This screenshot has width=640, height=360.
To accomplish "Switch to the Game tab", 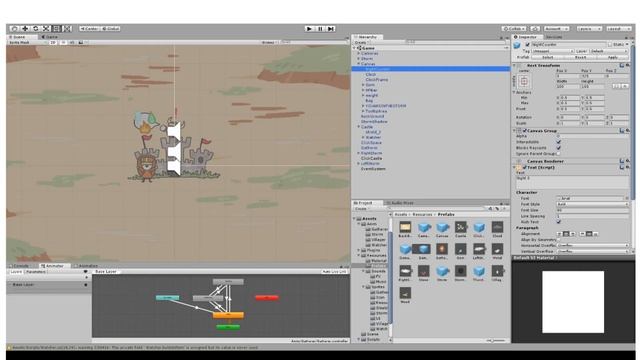I will (x=50, y=37).
